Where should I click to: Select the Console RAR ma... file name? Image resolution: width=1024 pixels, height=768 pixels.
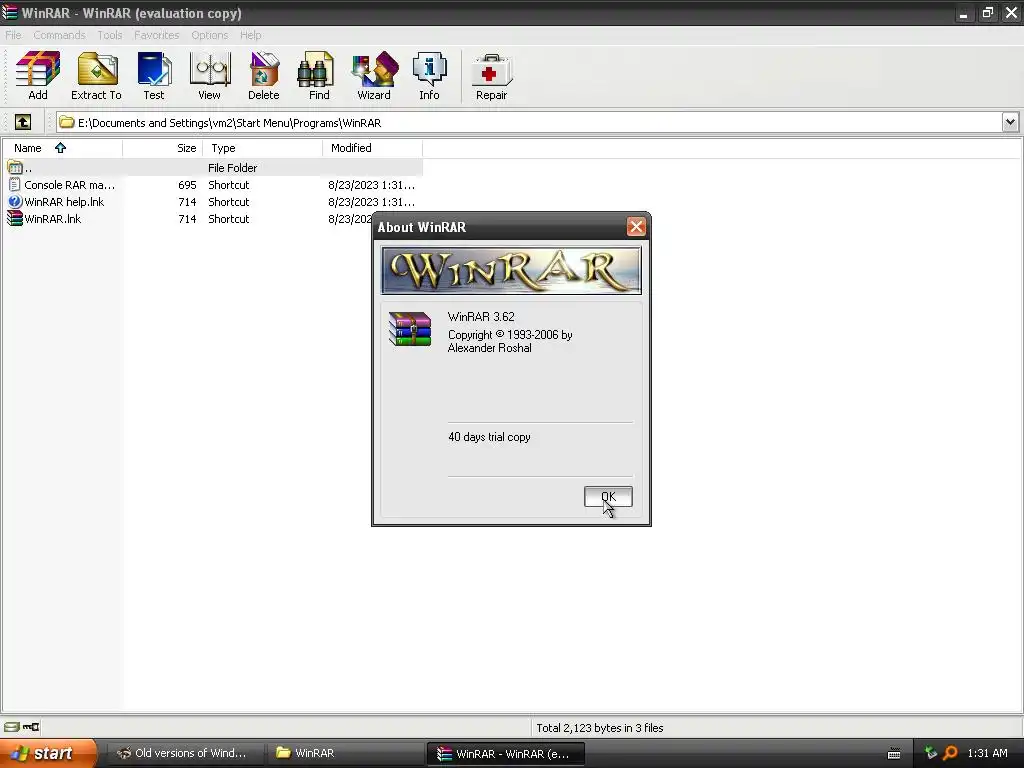coord(70,185)
